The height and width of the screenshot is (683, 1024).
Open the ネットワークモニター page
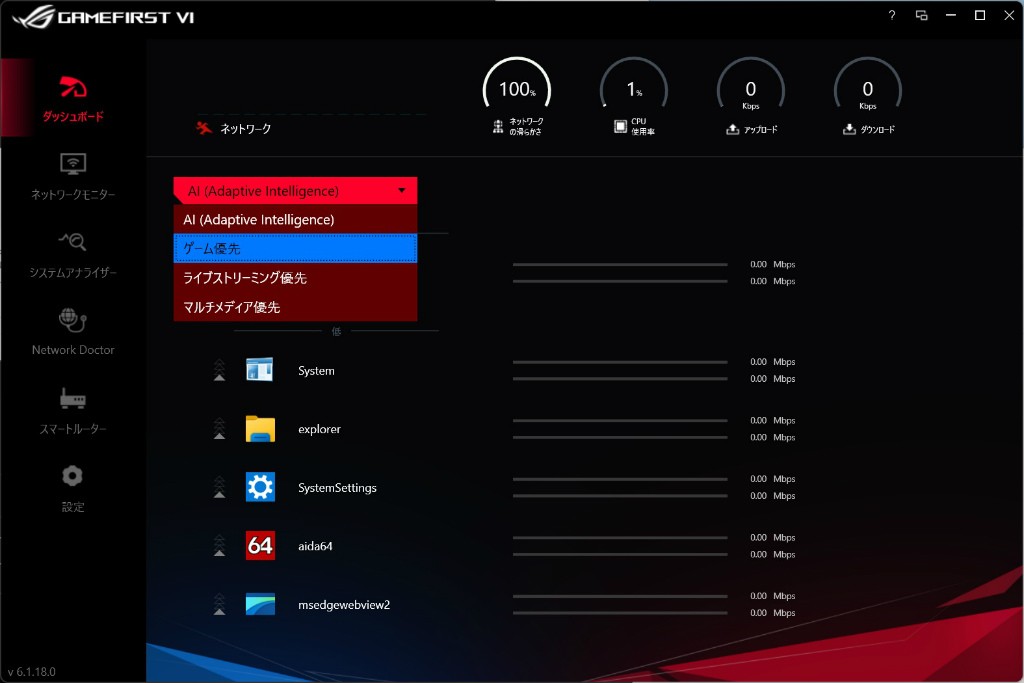(x=72, y=176)
